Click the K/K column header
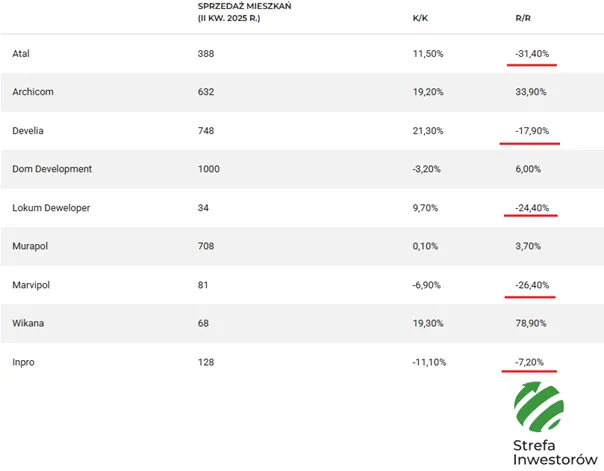The height and width of the screenshot is (471, 604). (x=420, y=18)
